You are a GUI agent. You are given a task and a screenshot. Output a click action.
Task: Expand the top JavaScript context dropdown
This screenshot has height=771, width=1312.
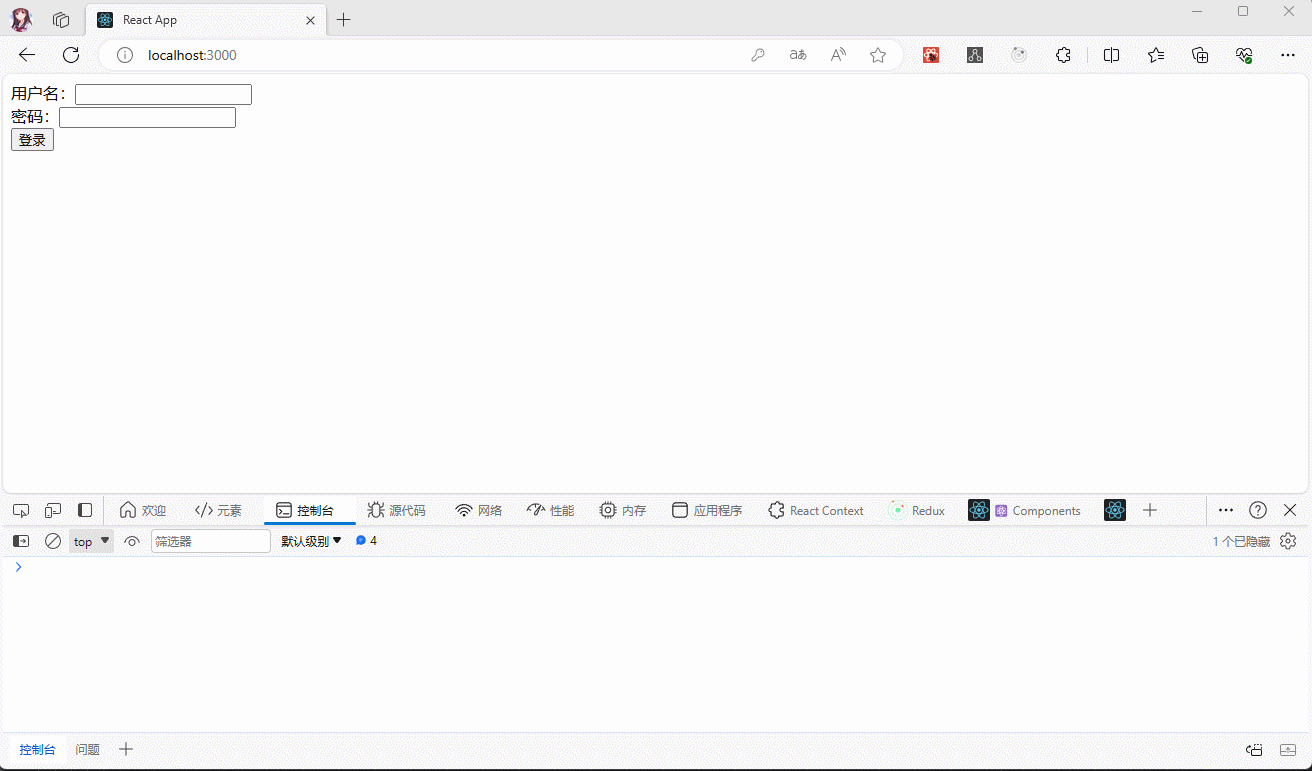[91, 541]
